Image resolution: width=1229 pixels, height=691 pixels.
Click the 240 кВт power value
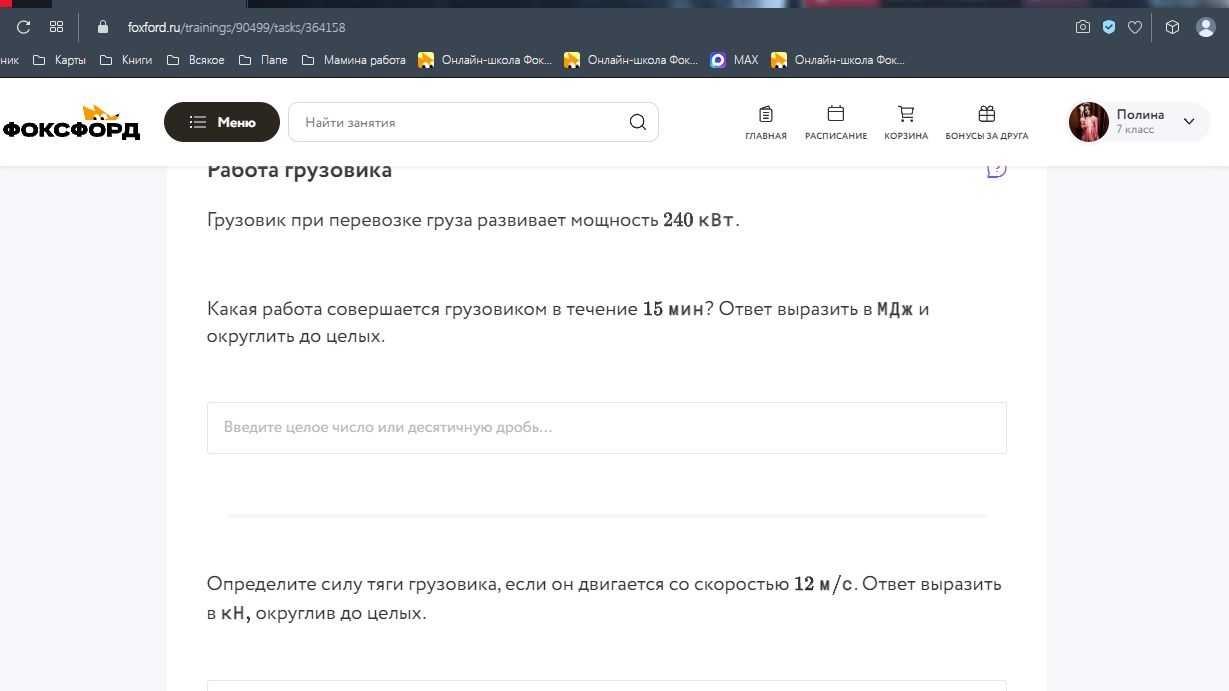pos(699,220)
